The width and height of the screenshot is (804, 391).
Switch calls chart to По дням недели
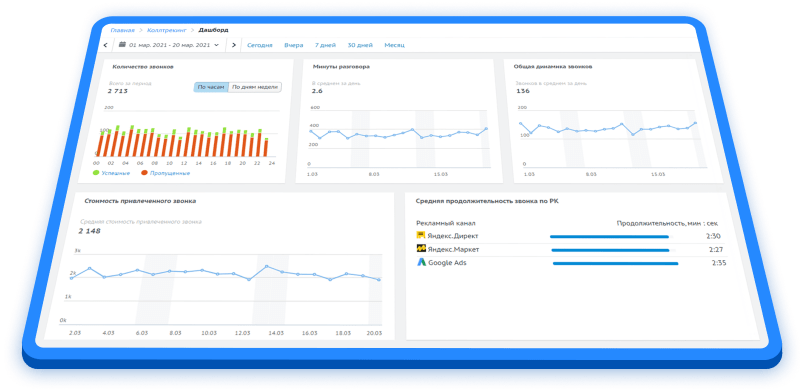[x=255, y=87]
